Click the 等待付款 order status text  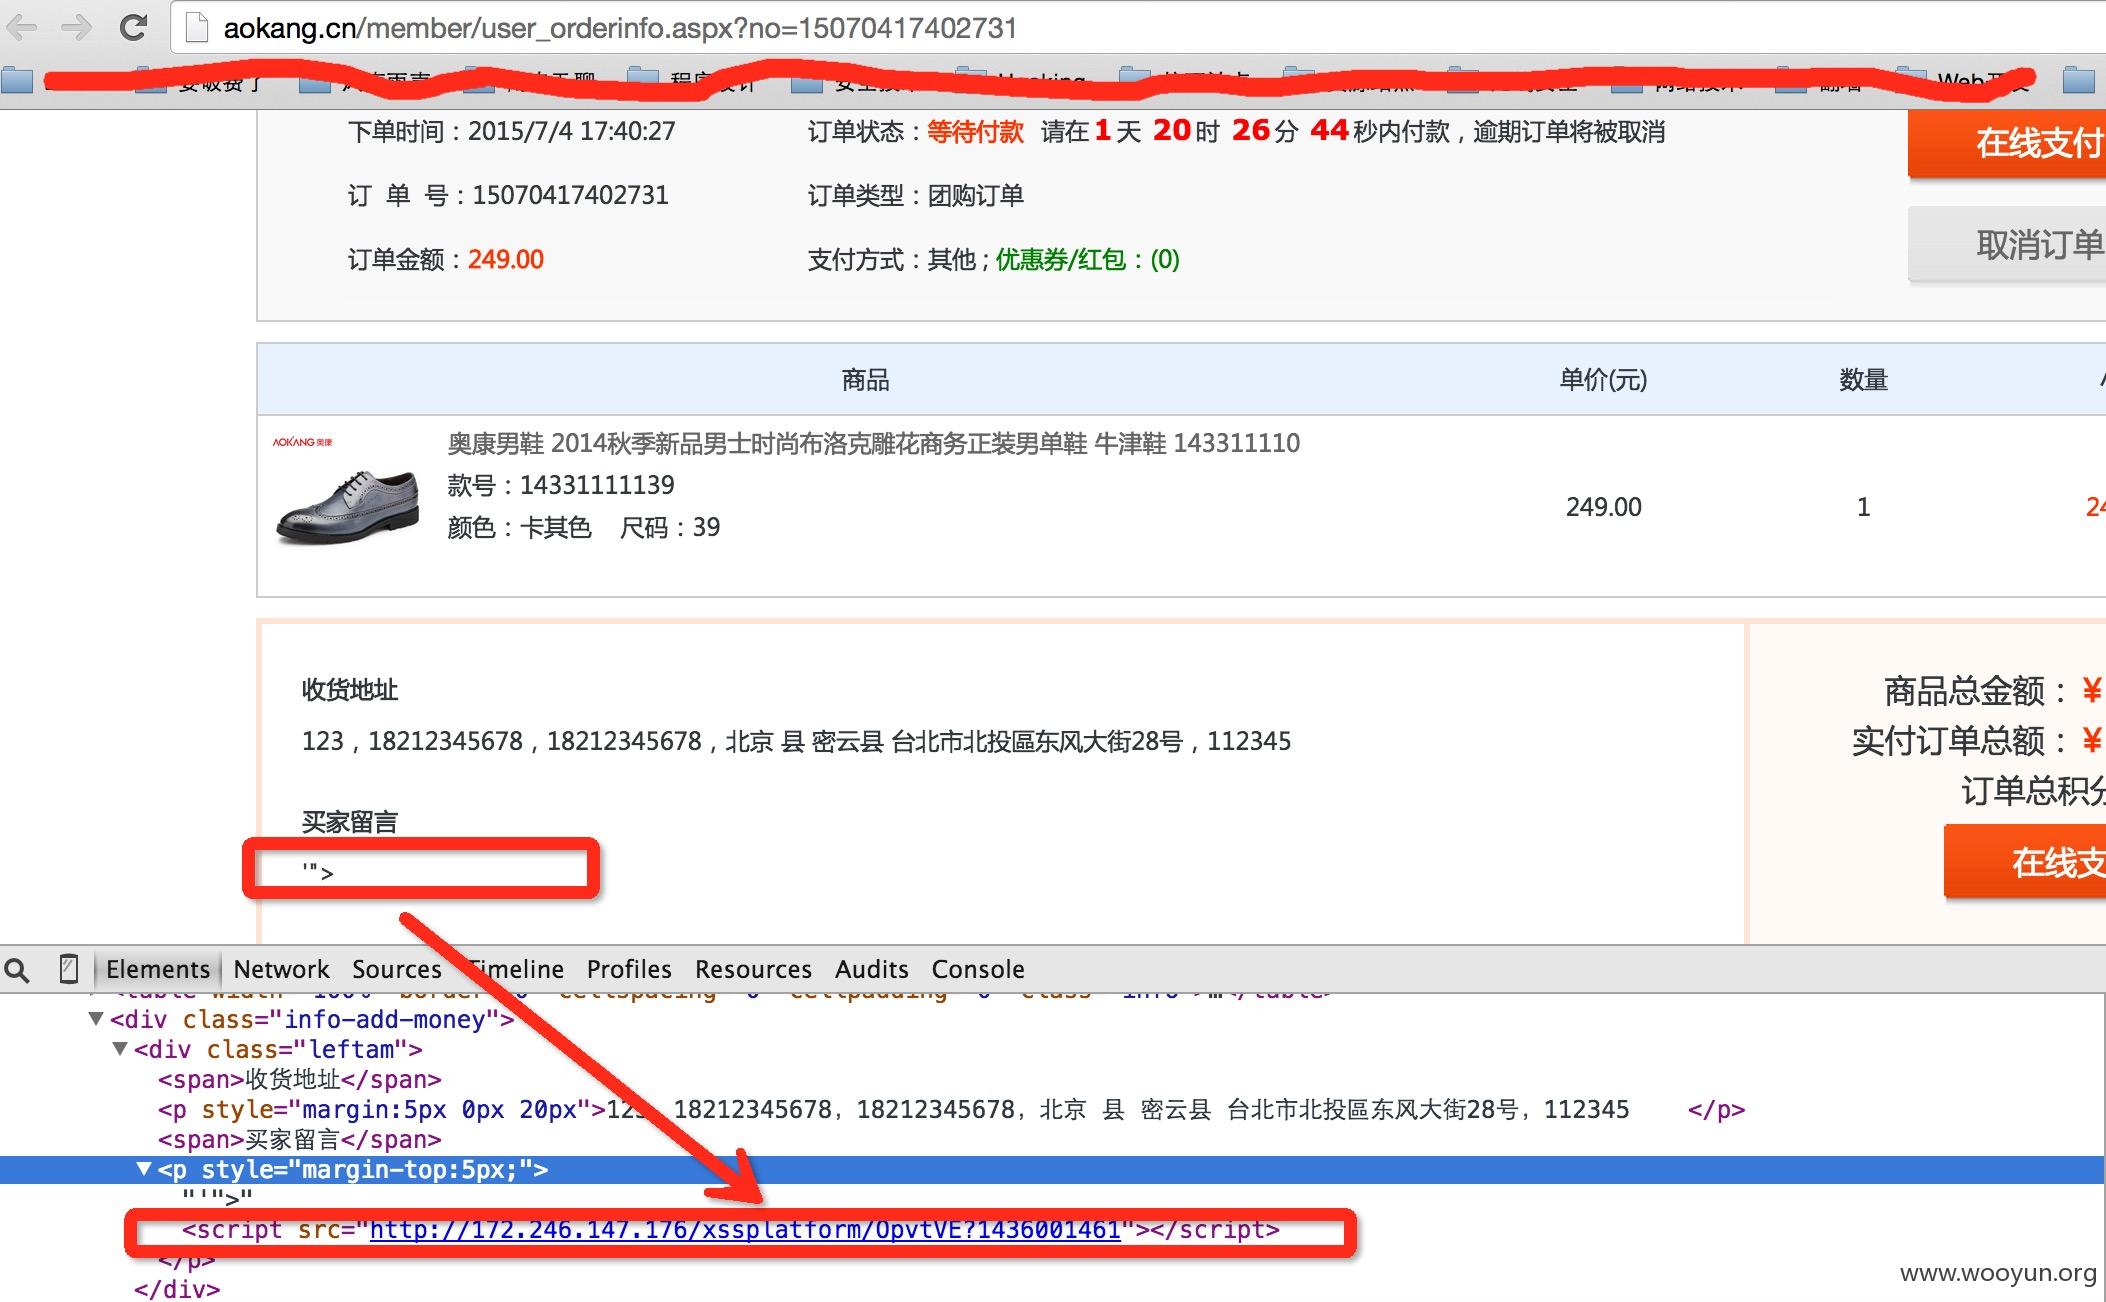[x=975, y=131]
